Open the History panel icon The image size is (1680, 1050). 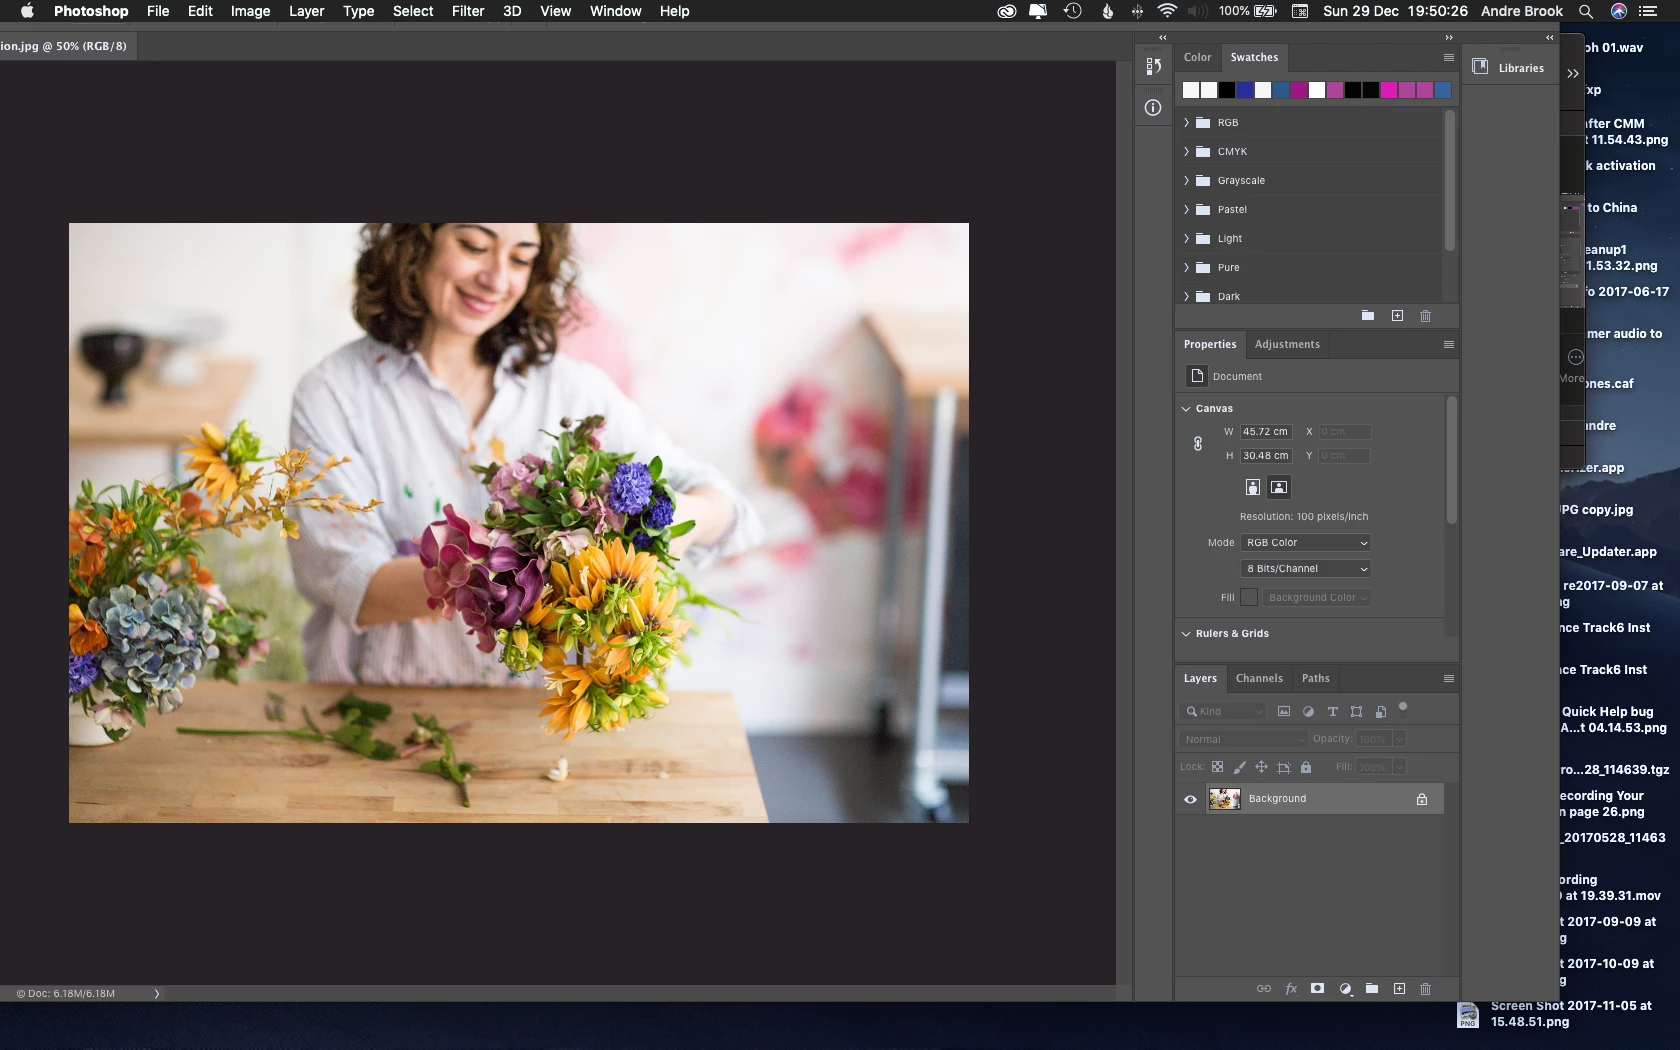point(1153,66)
